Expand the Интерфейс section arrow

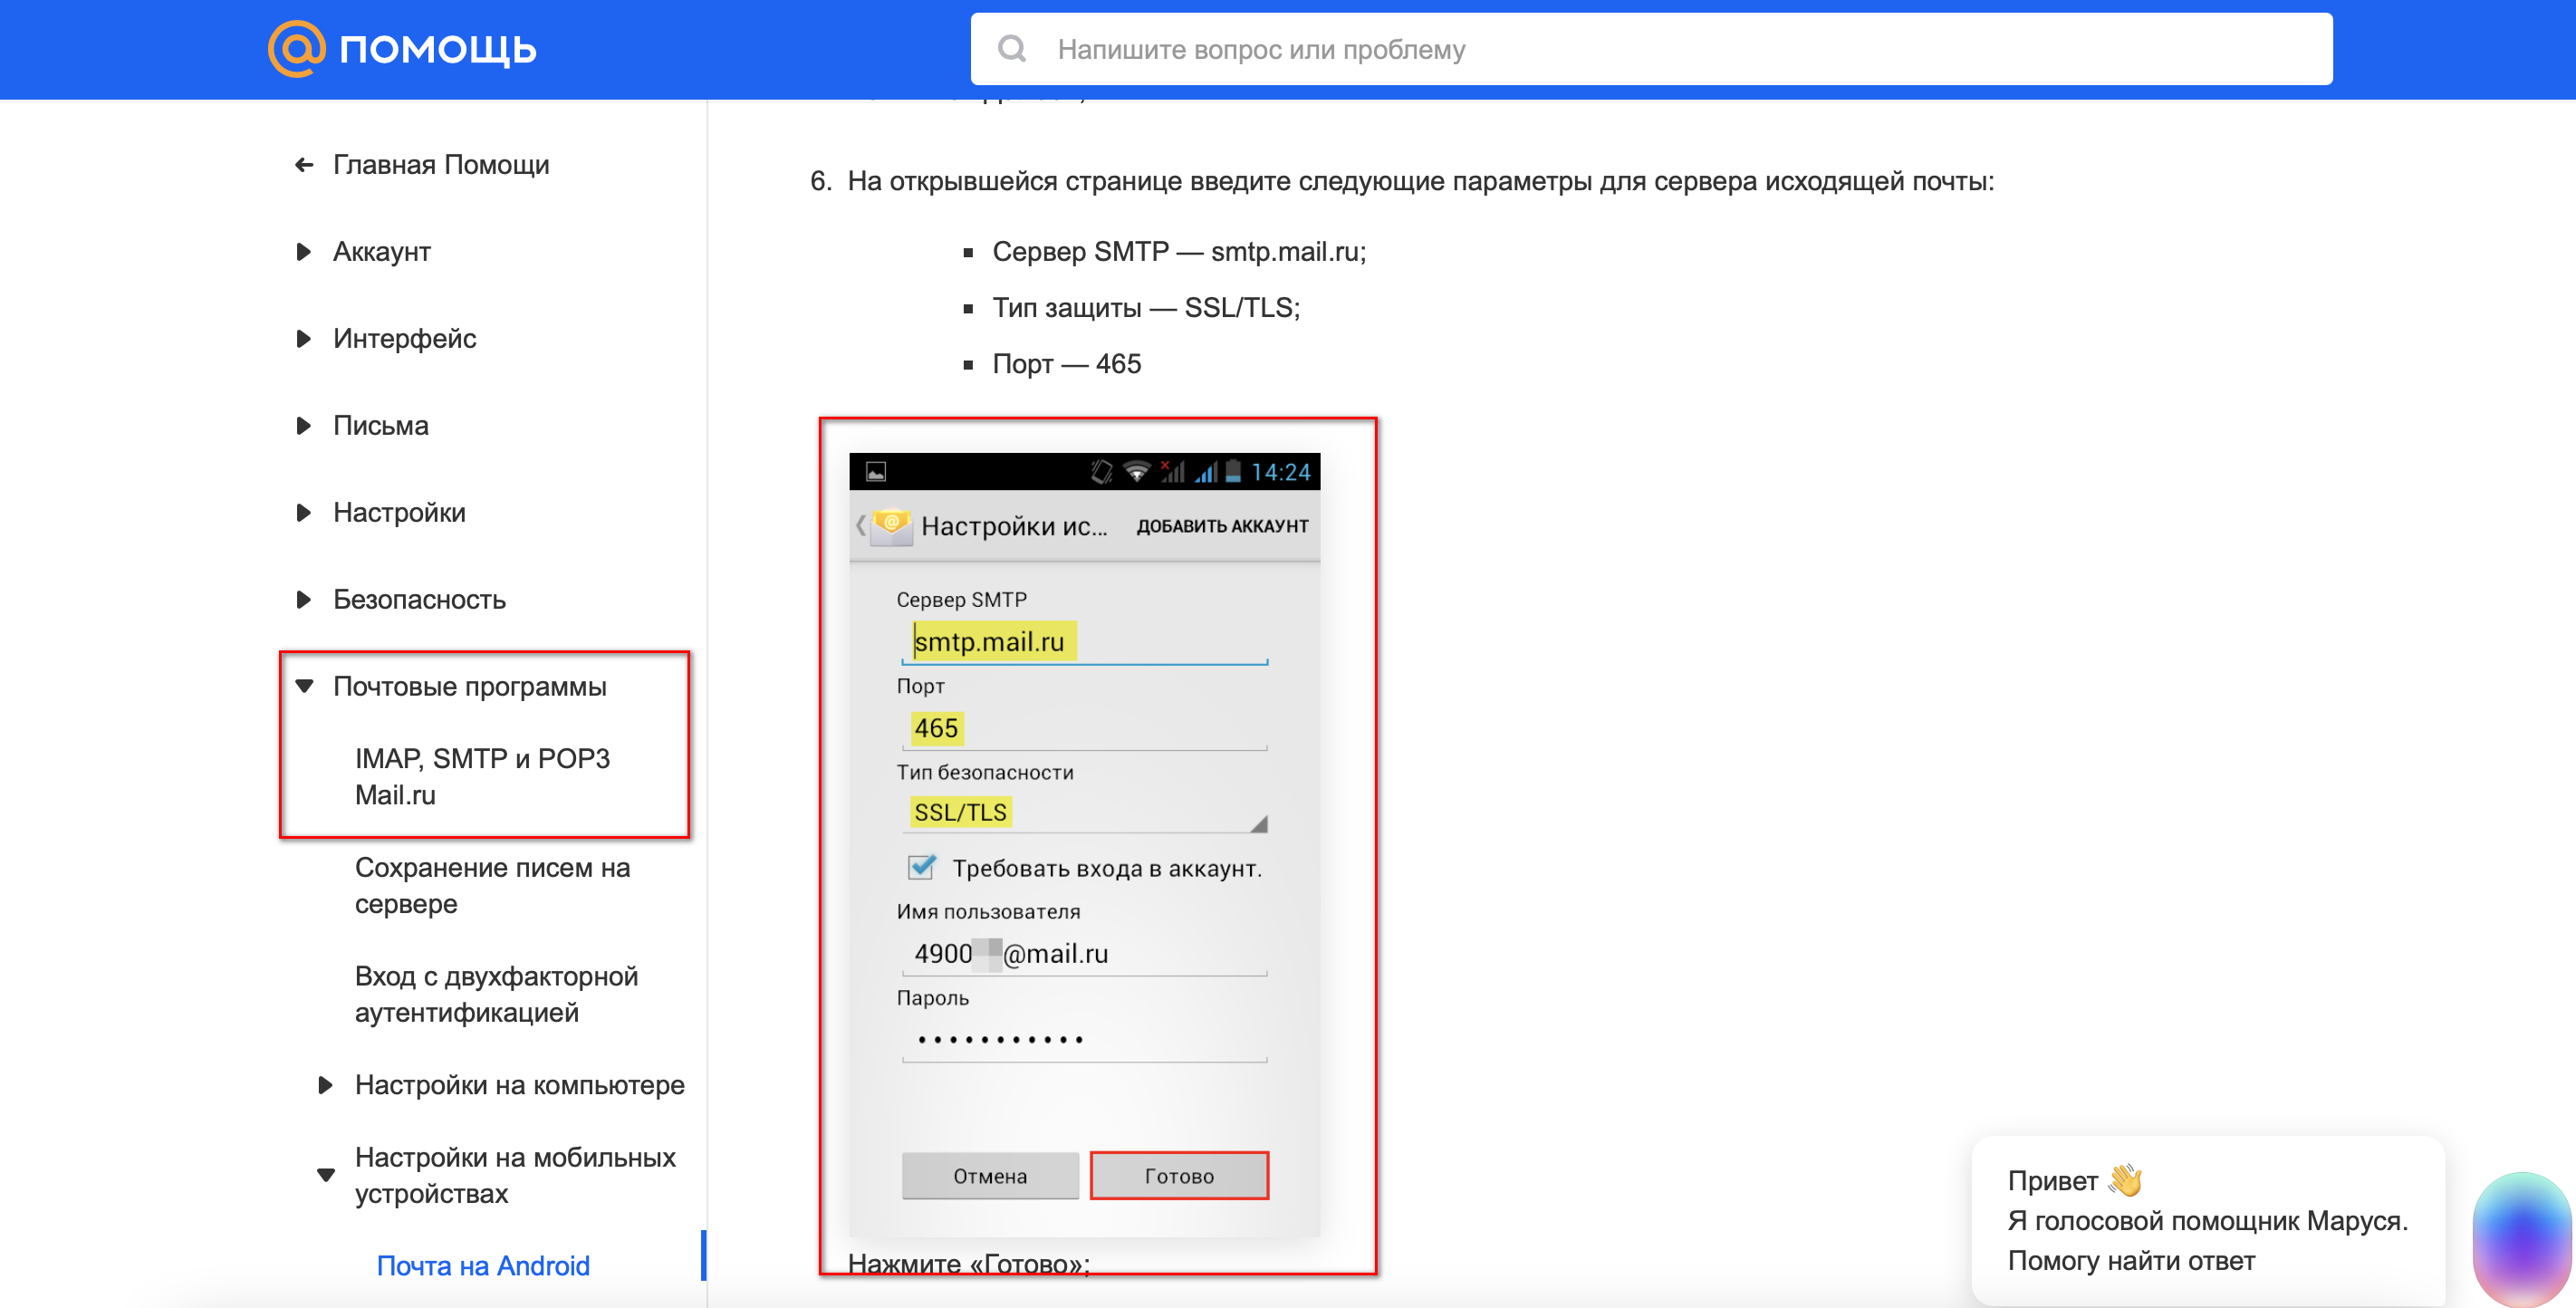click(304, 339)
